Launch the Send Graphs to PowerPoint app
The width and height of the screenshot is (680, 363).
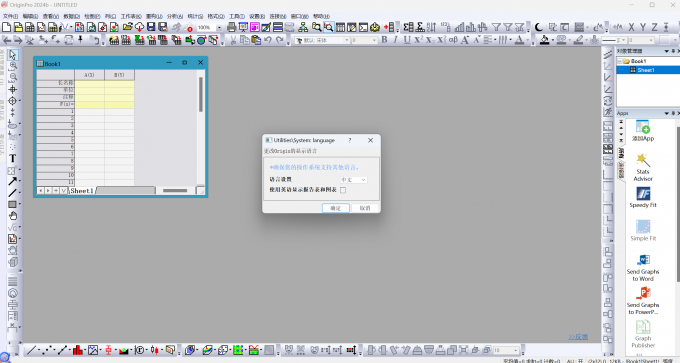(x=643, y=301)
